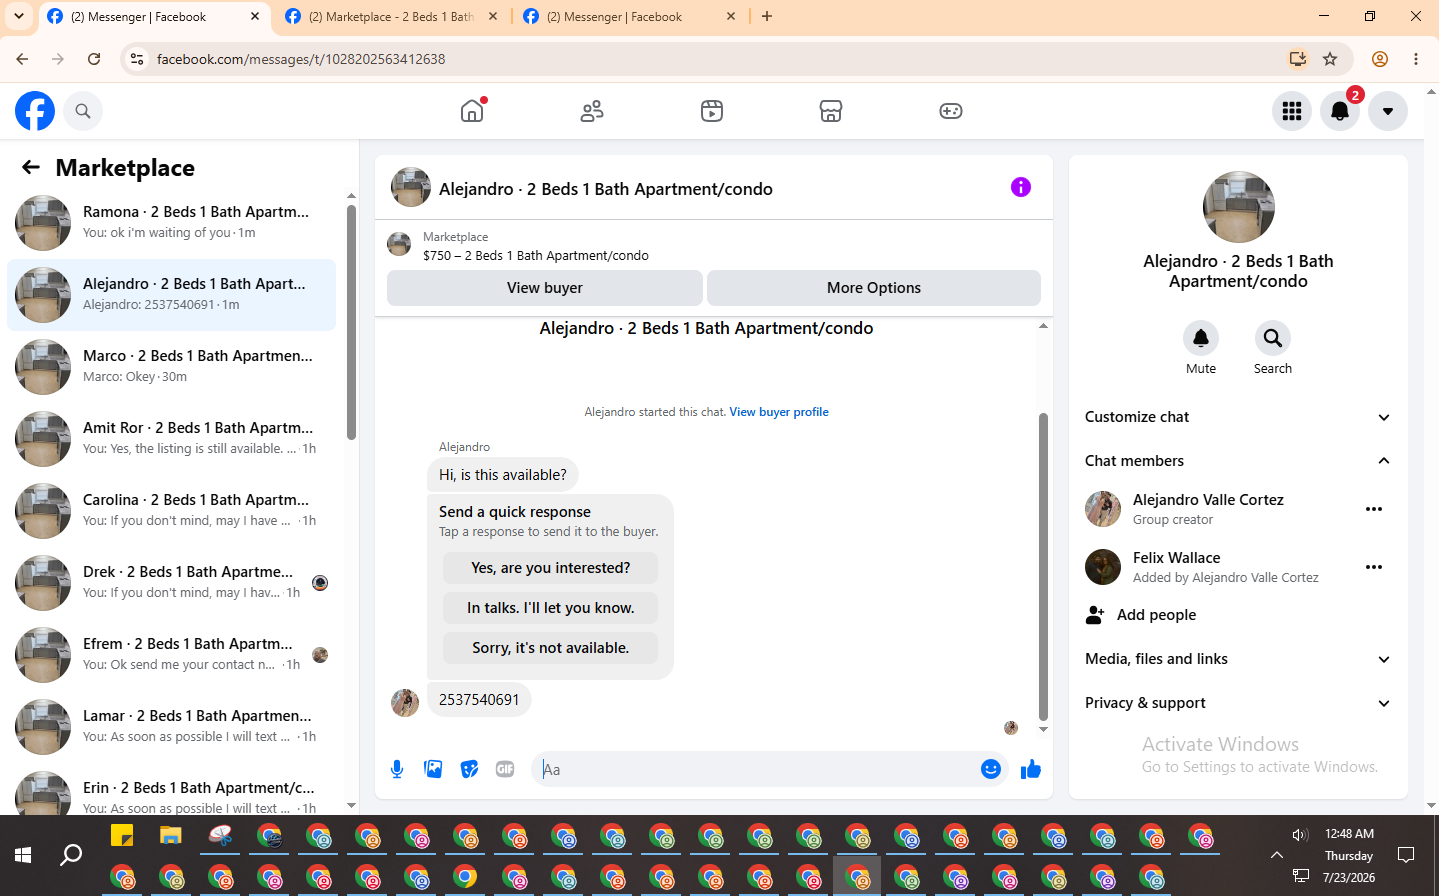
Task: Open Carolina conversation
Action: (x=171, y=510)
